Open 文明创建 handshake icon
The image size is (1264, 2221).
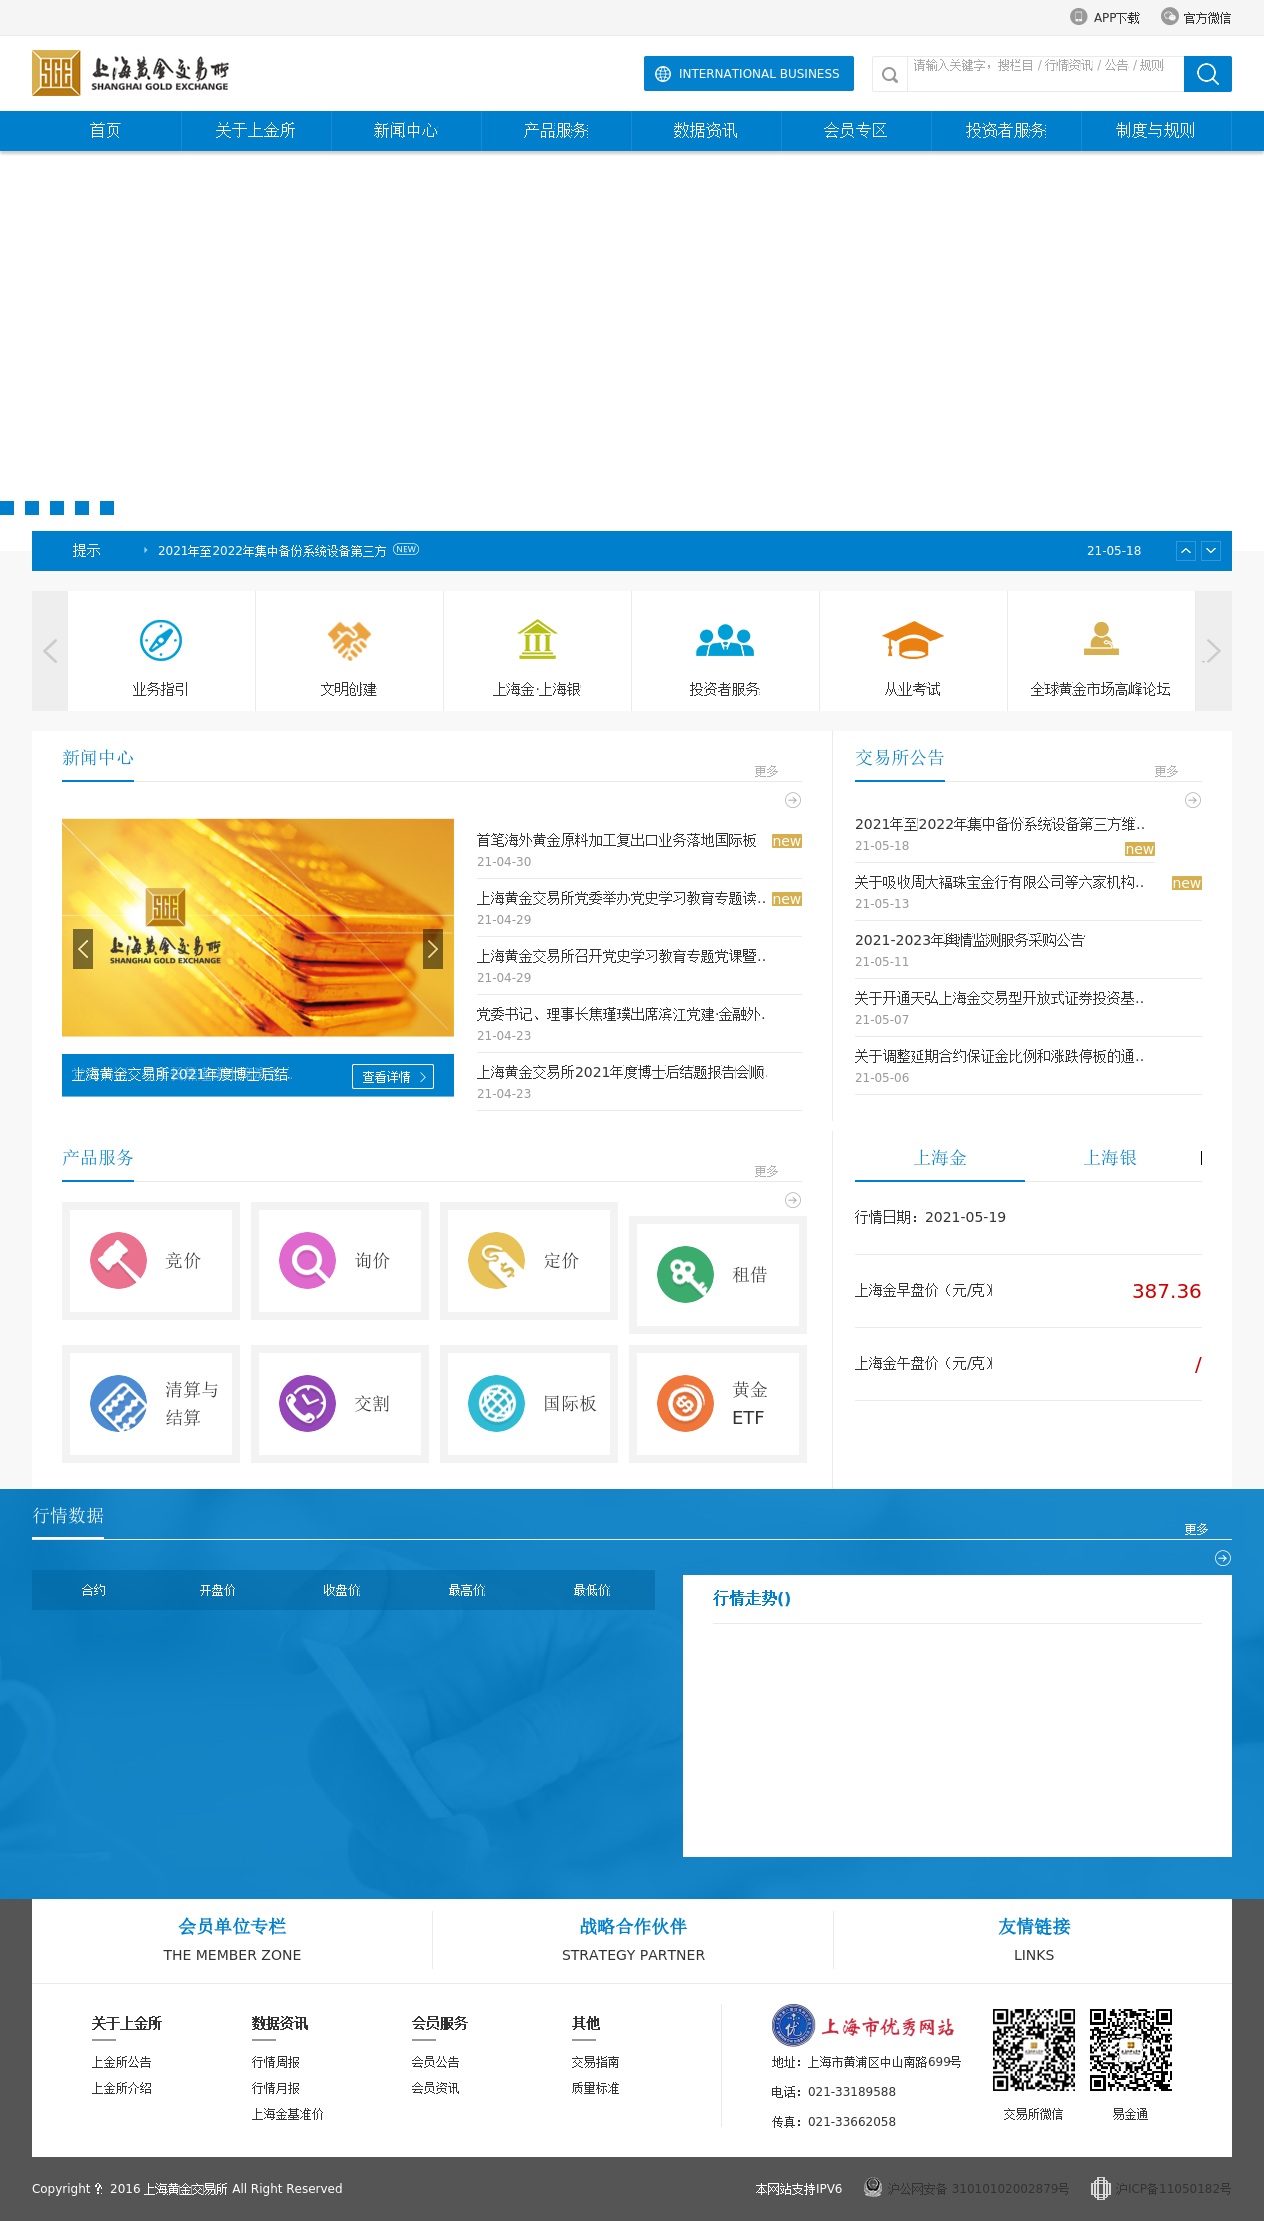(x=349, y=641)
